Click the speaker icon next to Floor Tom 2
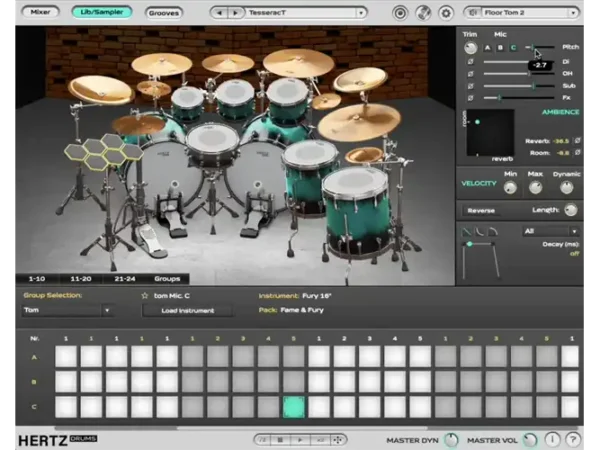This screenshot has width=600, height=450. pos(473,13)
